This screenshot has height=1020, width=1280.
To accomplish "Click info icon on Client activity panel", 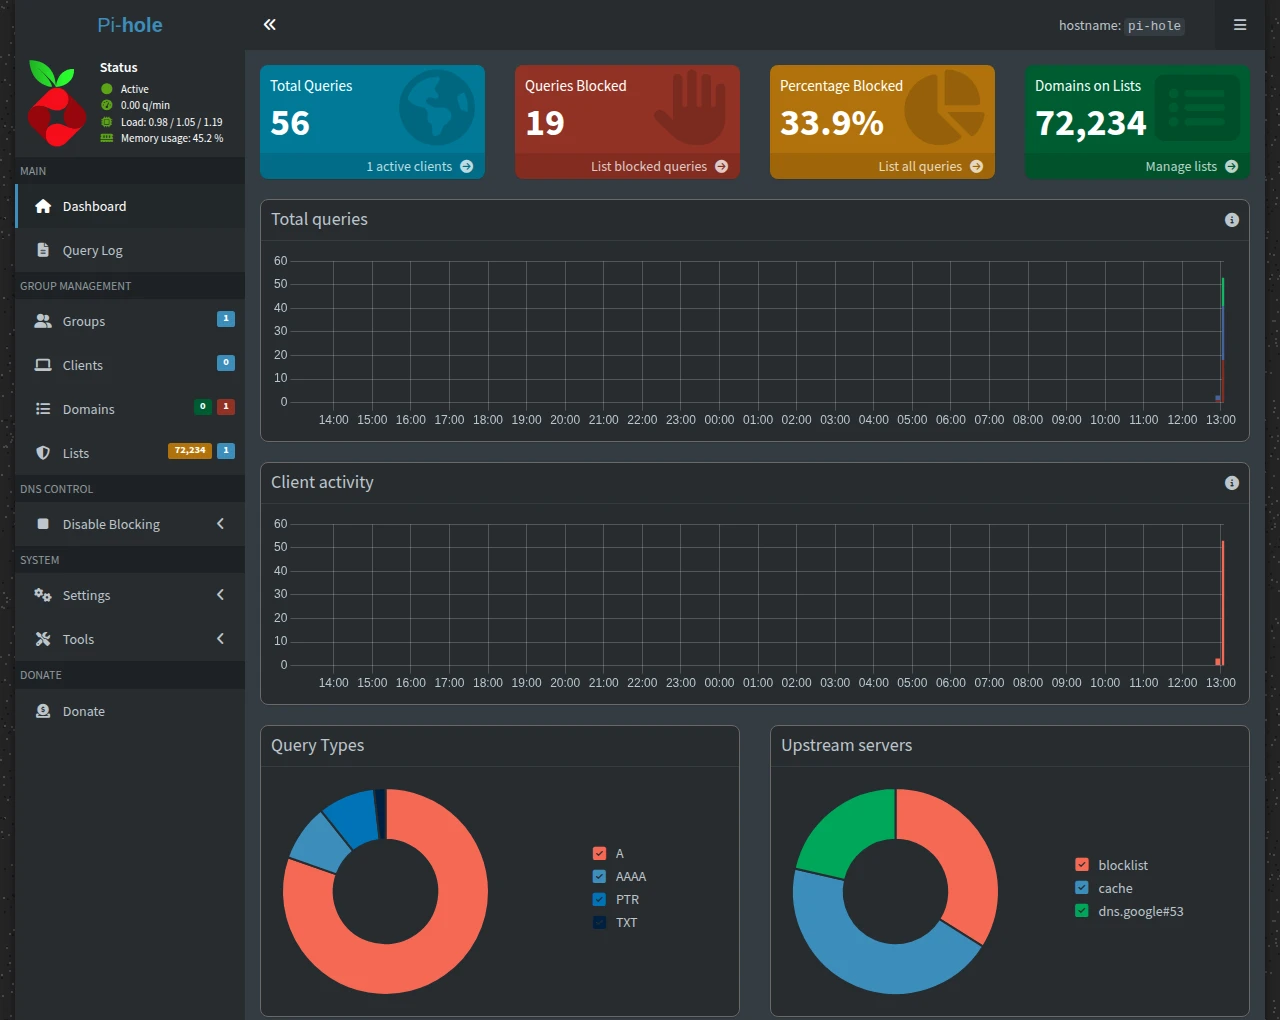I will (1232, 483).
